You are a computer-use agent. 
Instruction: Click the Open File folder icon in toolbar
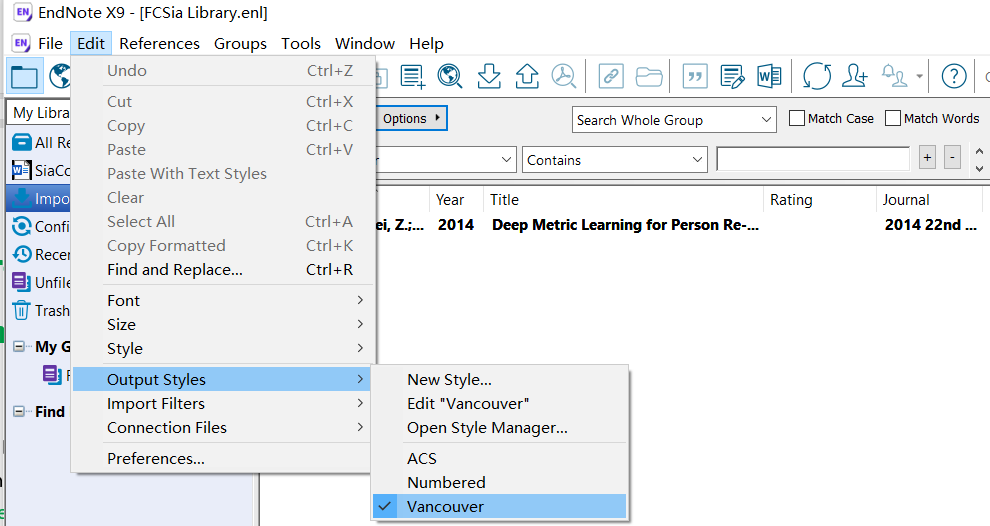pyautogui.click(x=648, y=76)
